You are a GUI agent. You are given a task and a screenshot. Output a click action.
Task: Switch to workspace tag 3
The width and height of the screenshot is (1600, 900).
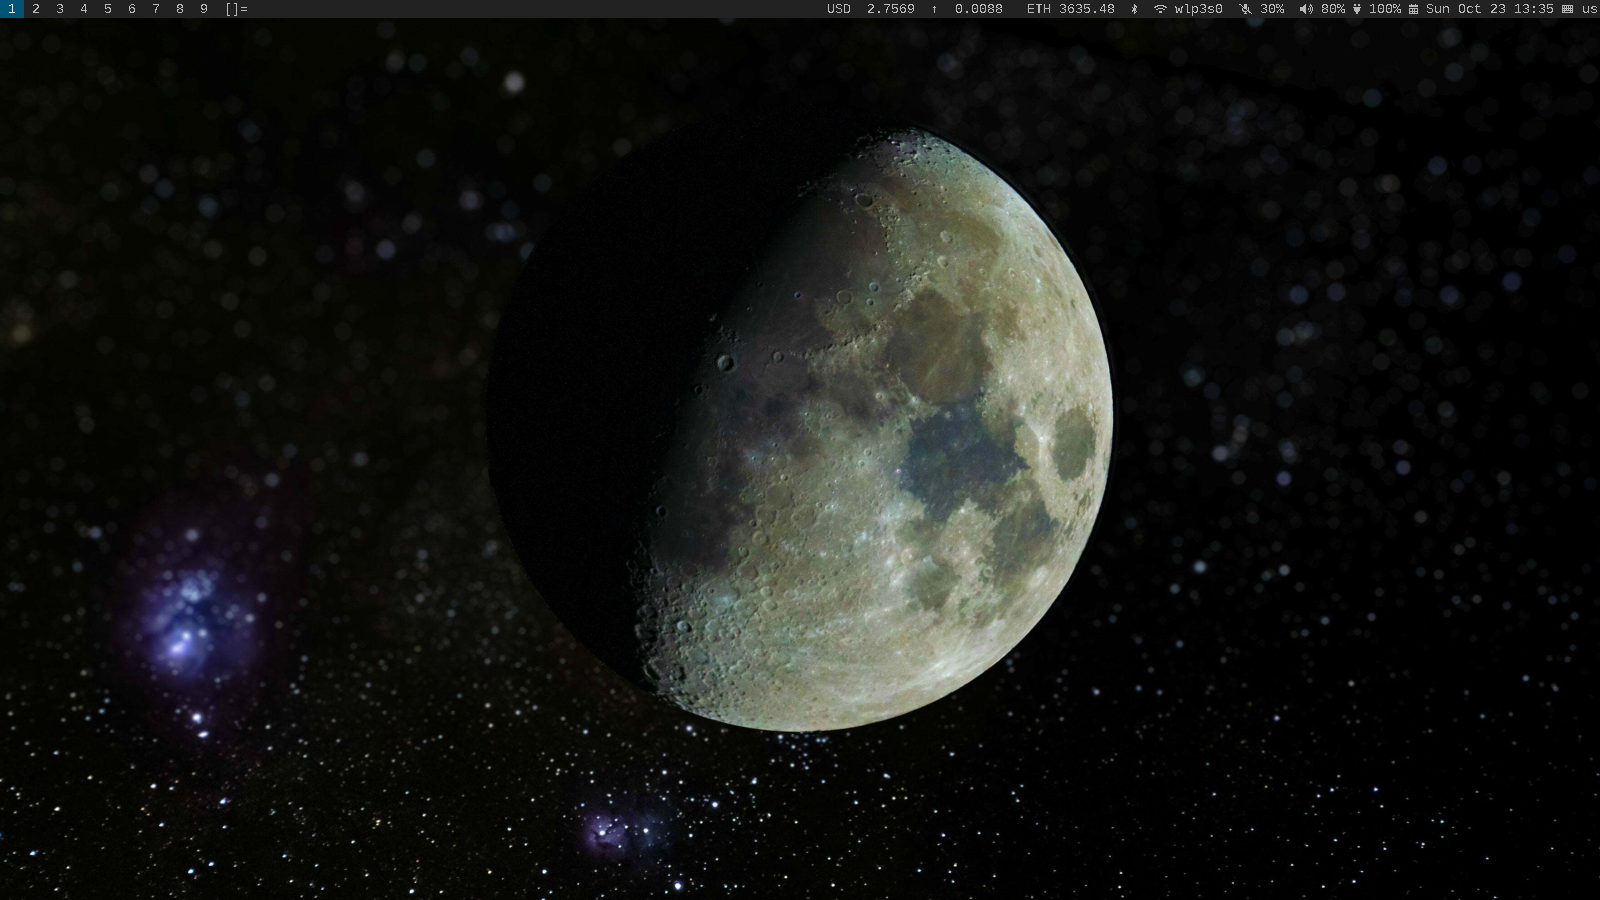pyautogui.click(x=60, y=9)
